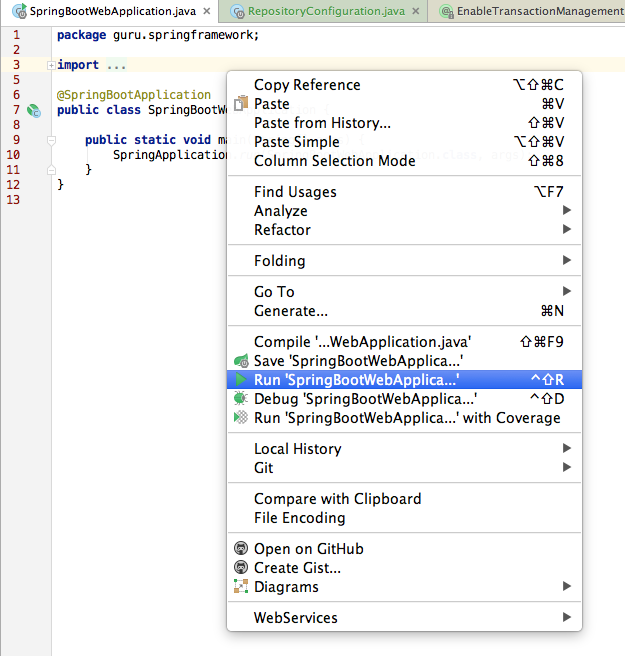Click RepositoryConfiguration.java tab file icon

click(x=238, y=11)
